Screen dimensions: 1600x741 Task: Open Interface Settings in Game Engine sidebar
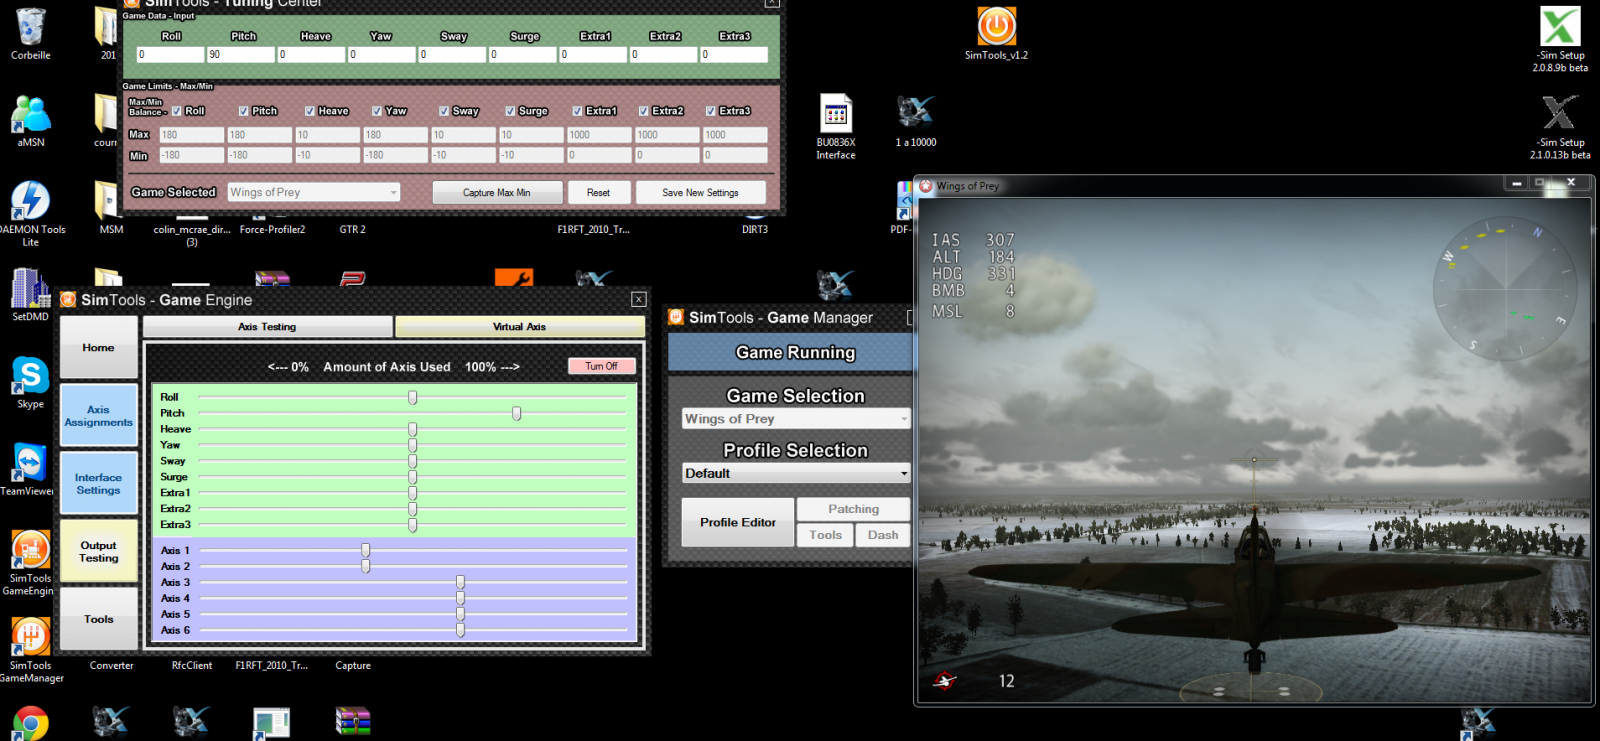98,484
